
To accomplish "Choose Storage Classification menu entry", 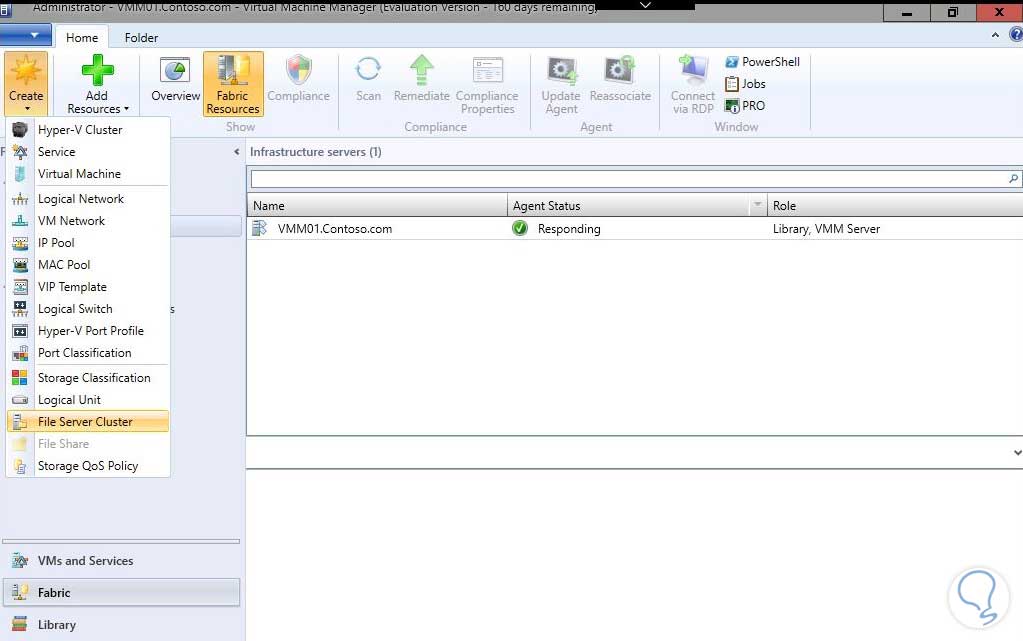I will click(x=88, y=378).
